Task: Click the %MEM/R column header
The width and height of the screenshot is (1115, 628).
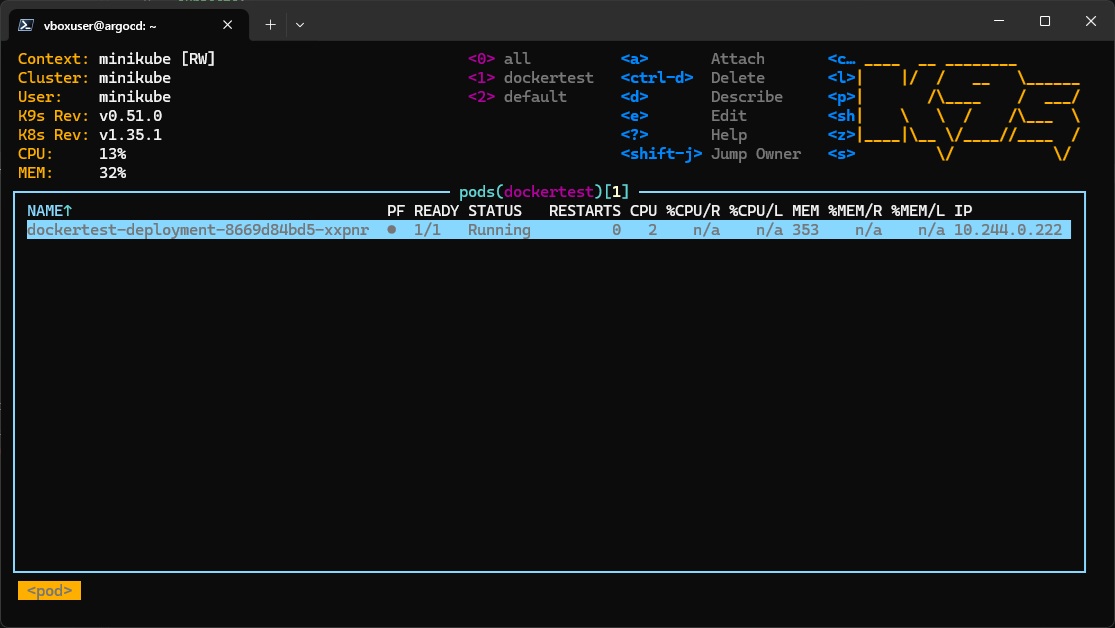Action: [855, 211]
